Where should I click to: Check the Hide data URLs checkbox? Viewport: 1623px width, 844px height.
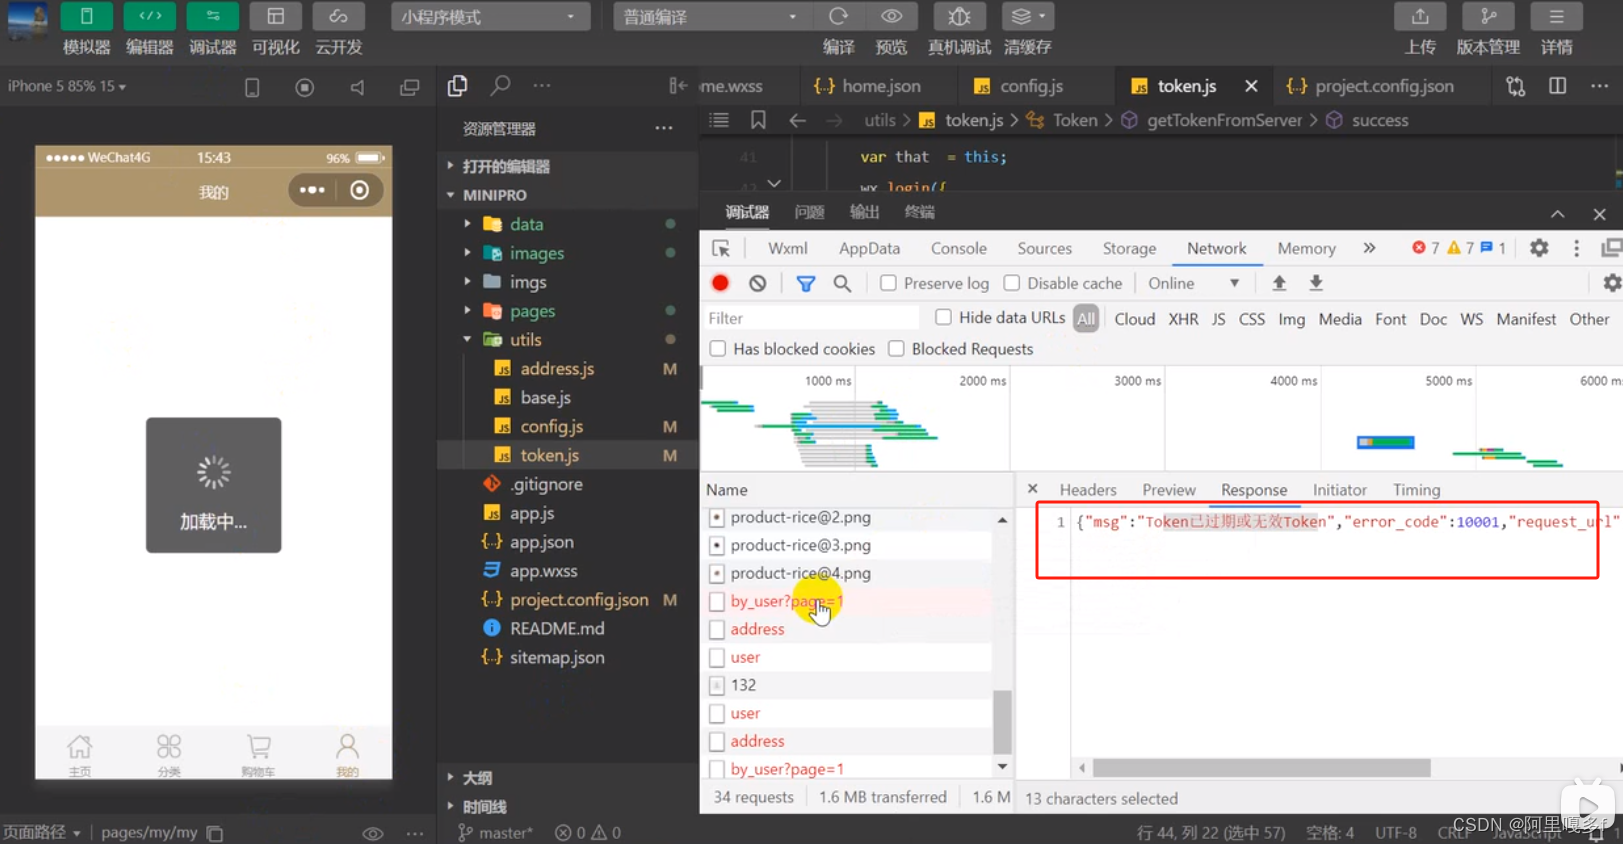point(943,317)
